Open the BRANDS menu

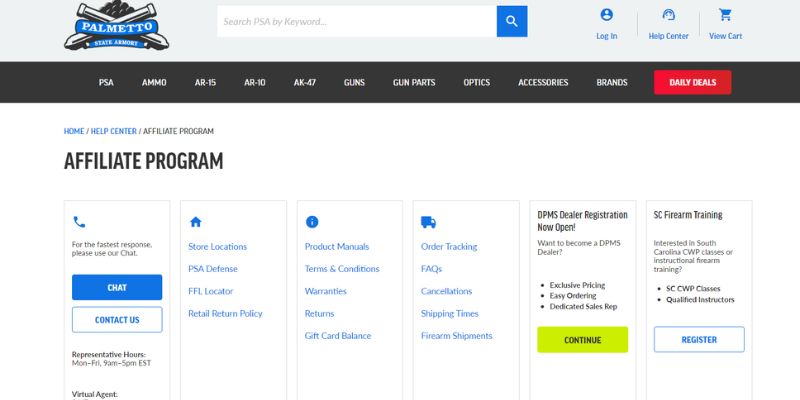(x=612, y=82)
